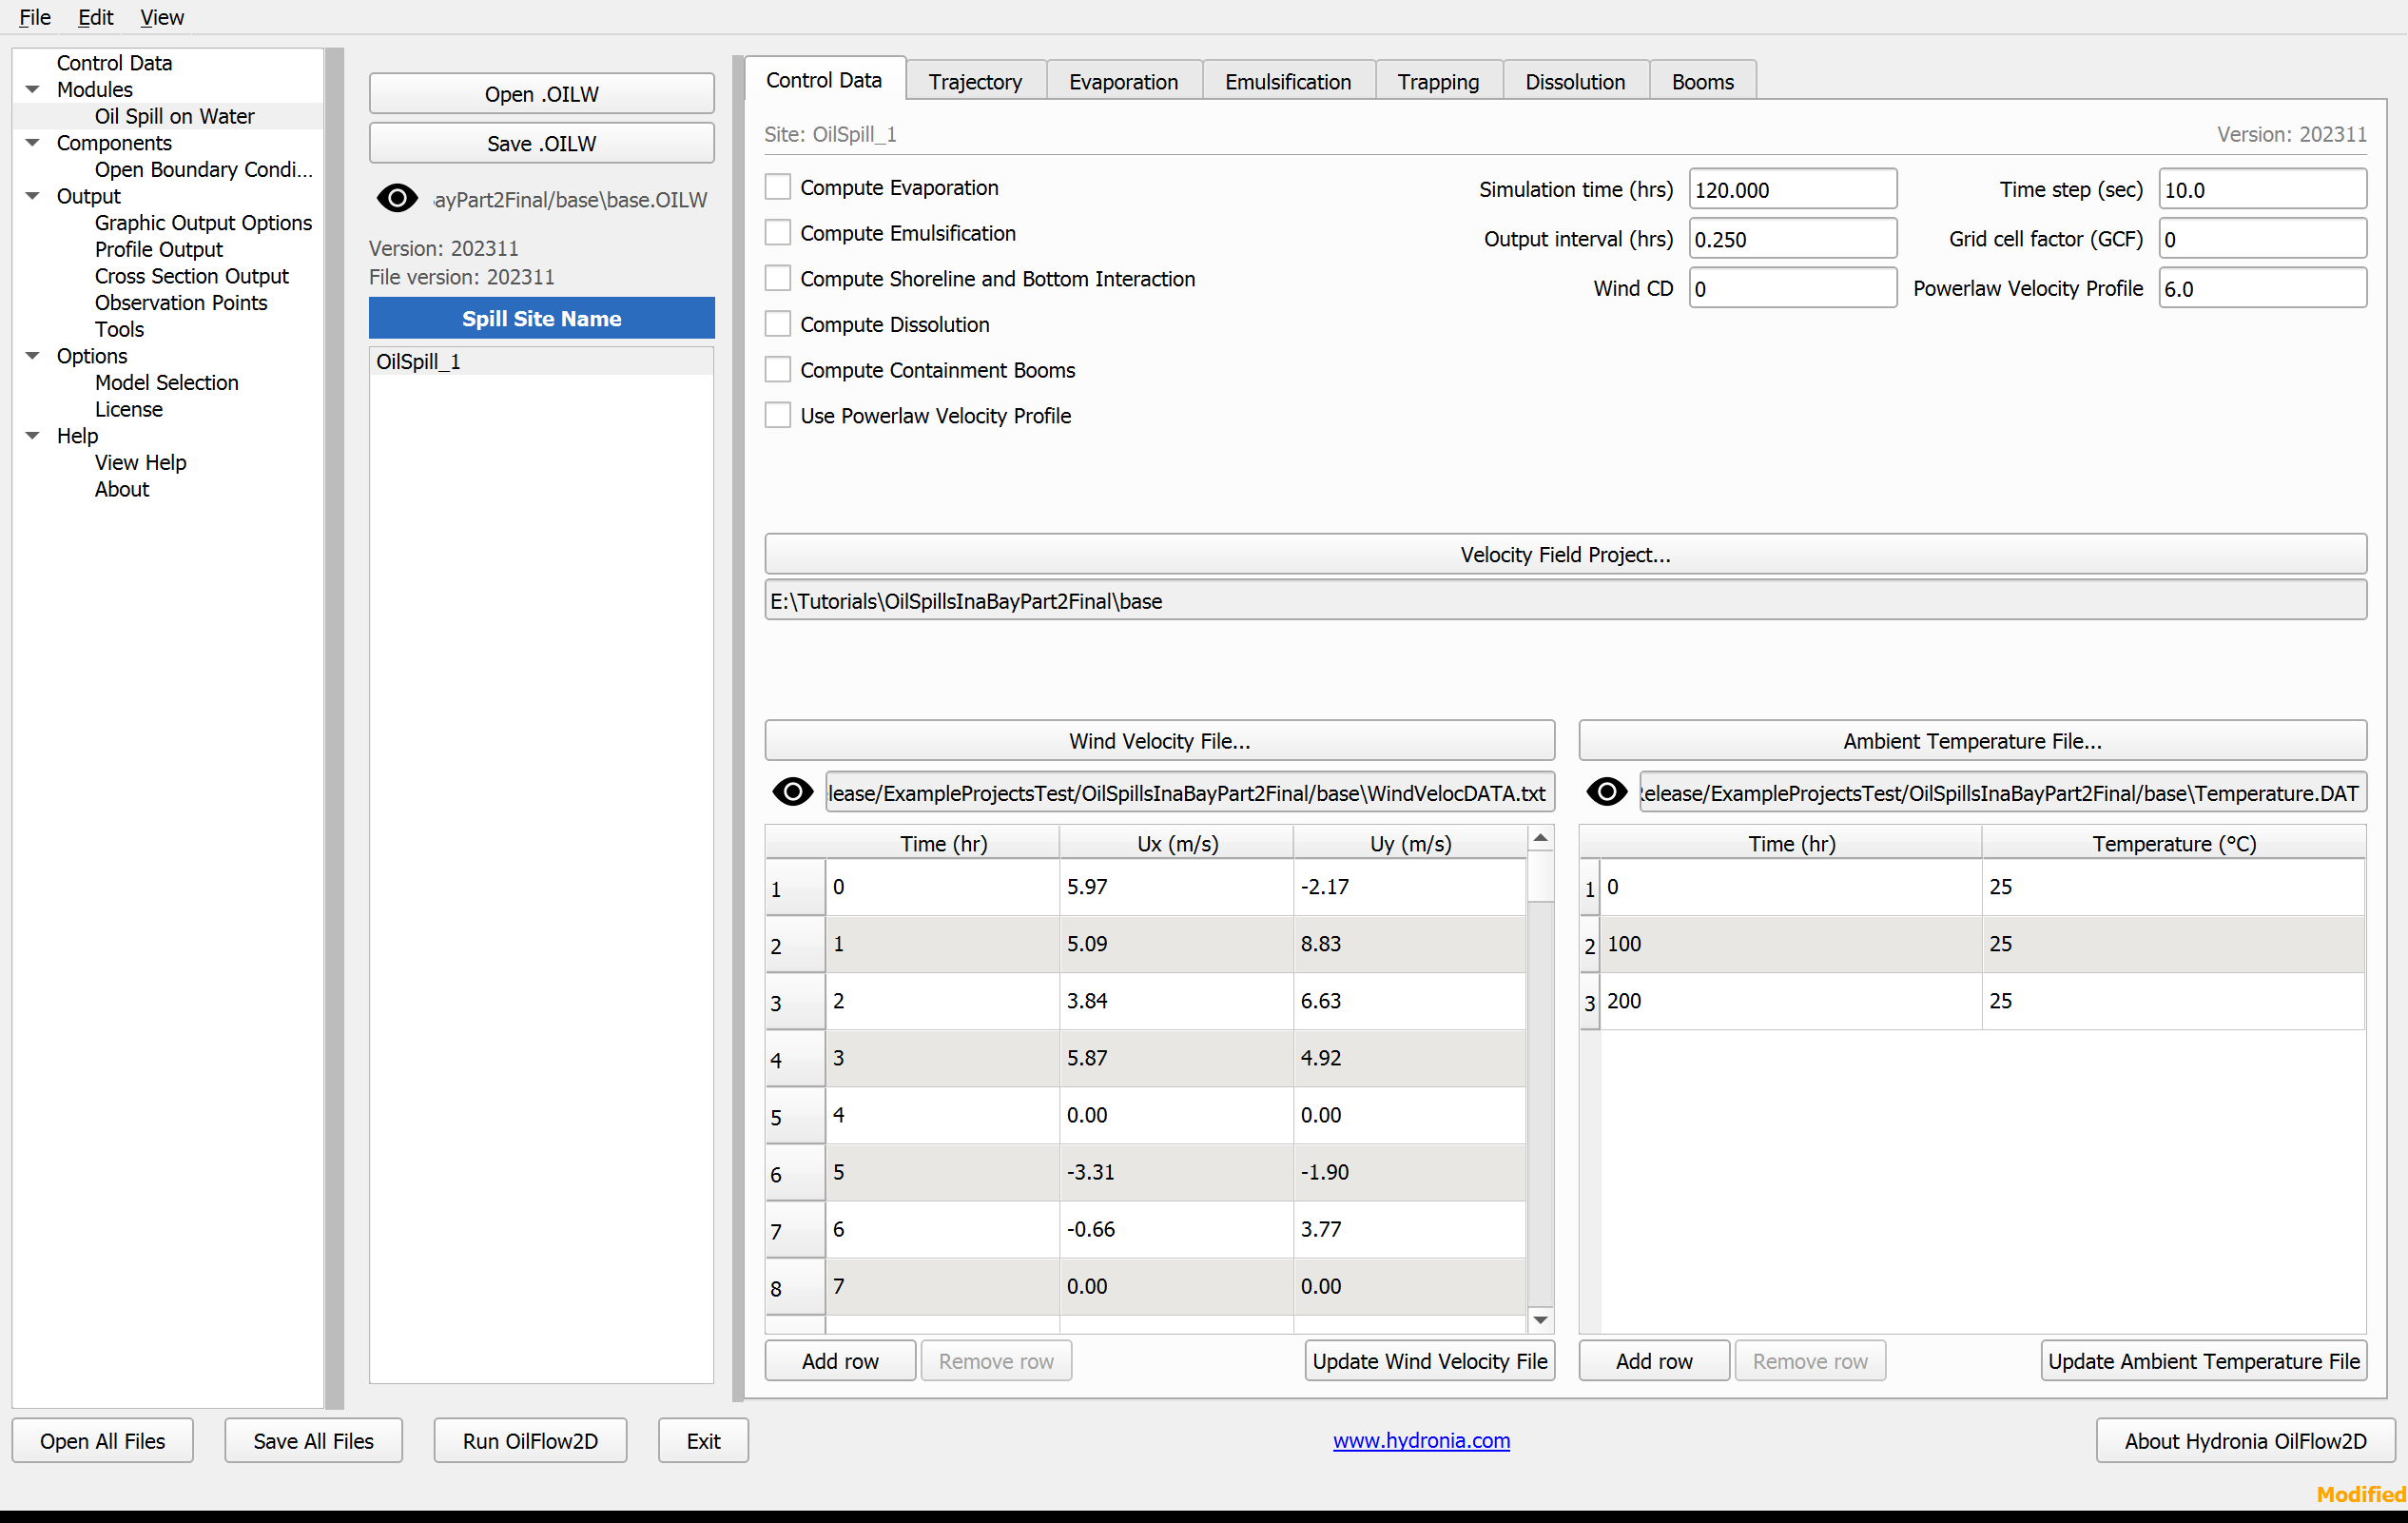Image resolution: width=2408 pixels, height=1523 pixels.
Task: Click the Save .OILW button
Action: (541, 143)
